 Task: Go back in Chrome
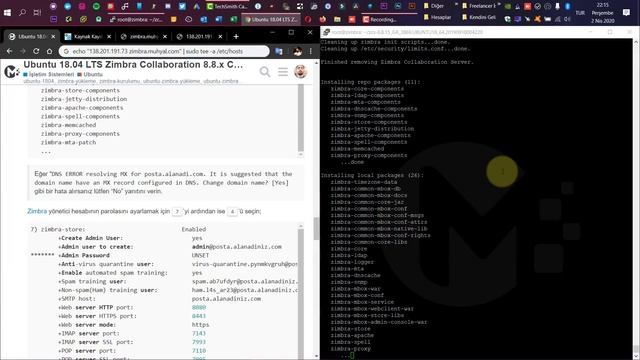[x=9, y=51]
